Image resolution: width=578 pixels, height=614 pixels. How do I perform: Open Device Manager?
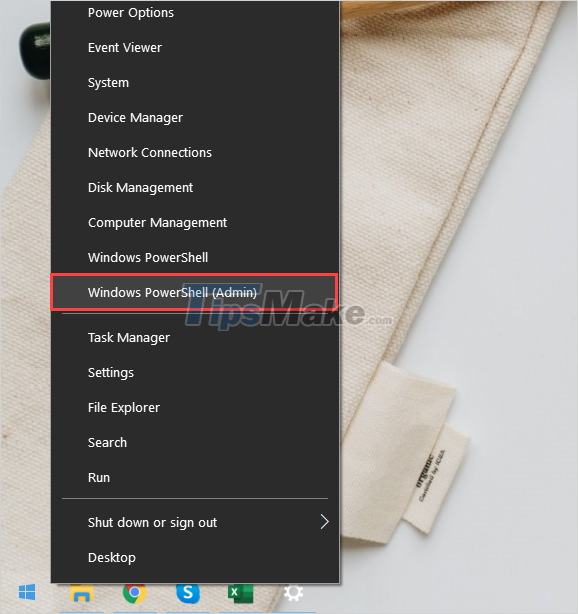(x=195, y=117)
